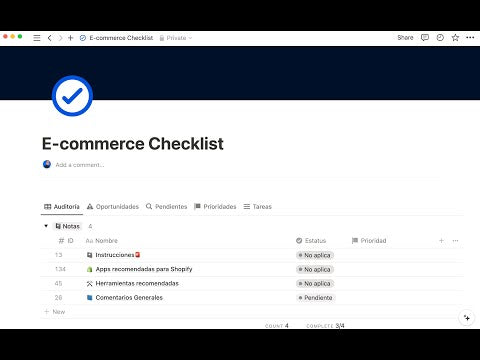The height and width of the screenshot is (360, 480).
Task: Click ID cell 134
Action: [x=60, y=269]
